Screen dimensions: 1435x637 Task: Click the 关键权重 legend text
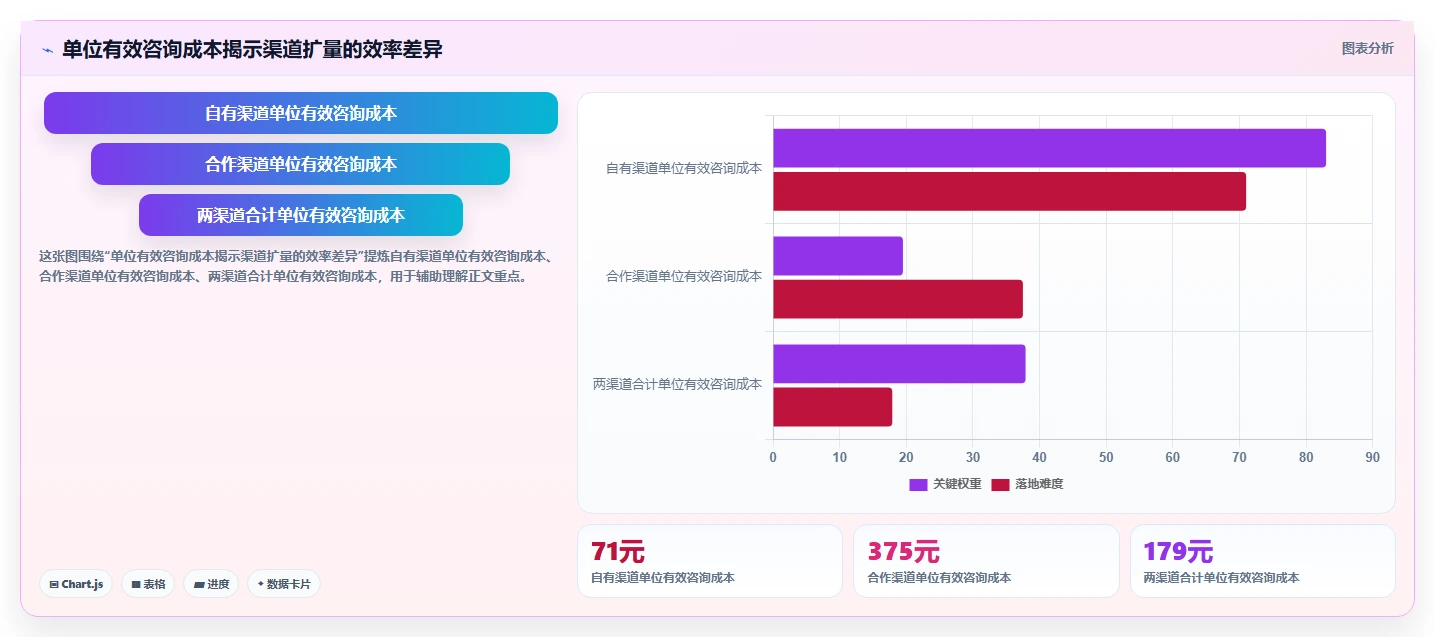(957, 484)
